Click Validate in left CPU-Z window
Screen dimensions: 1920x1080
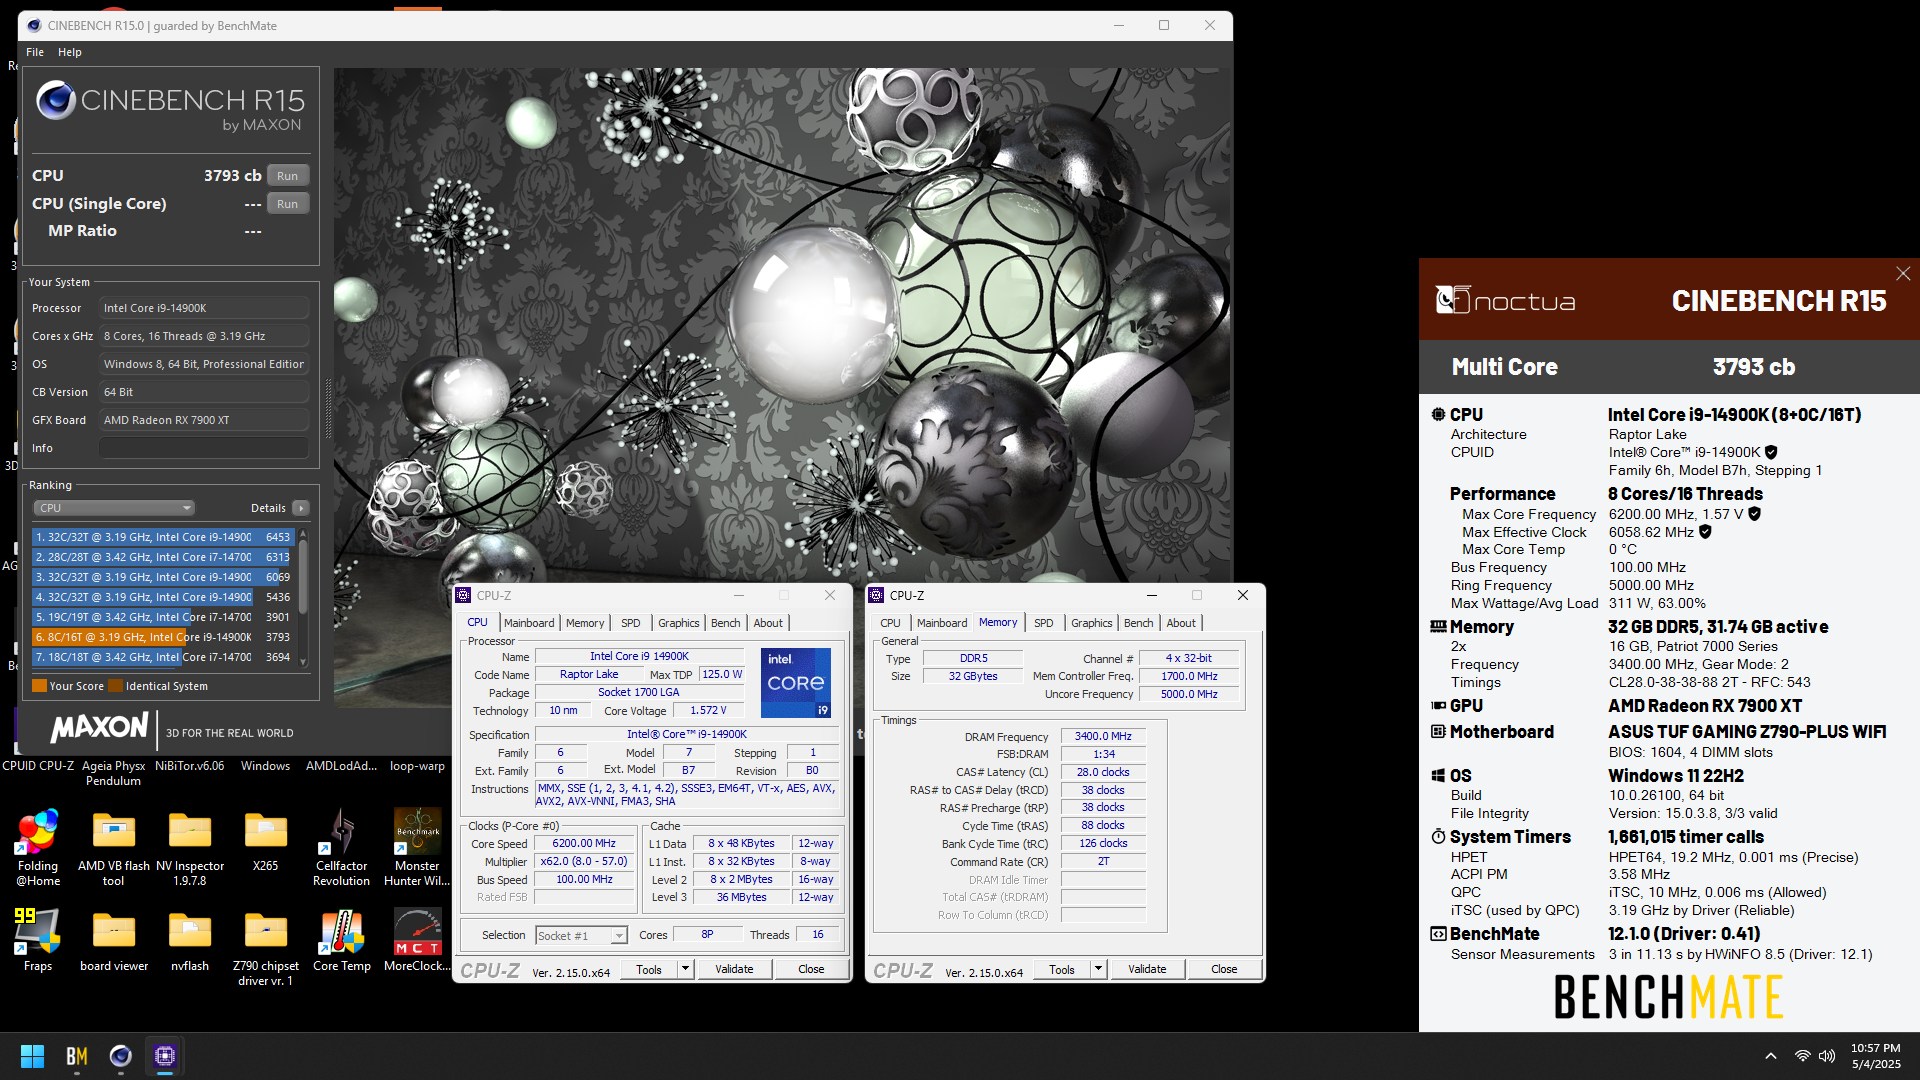click(x=734, y=969)
